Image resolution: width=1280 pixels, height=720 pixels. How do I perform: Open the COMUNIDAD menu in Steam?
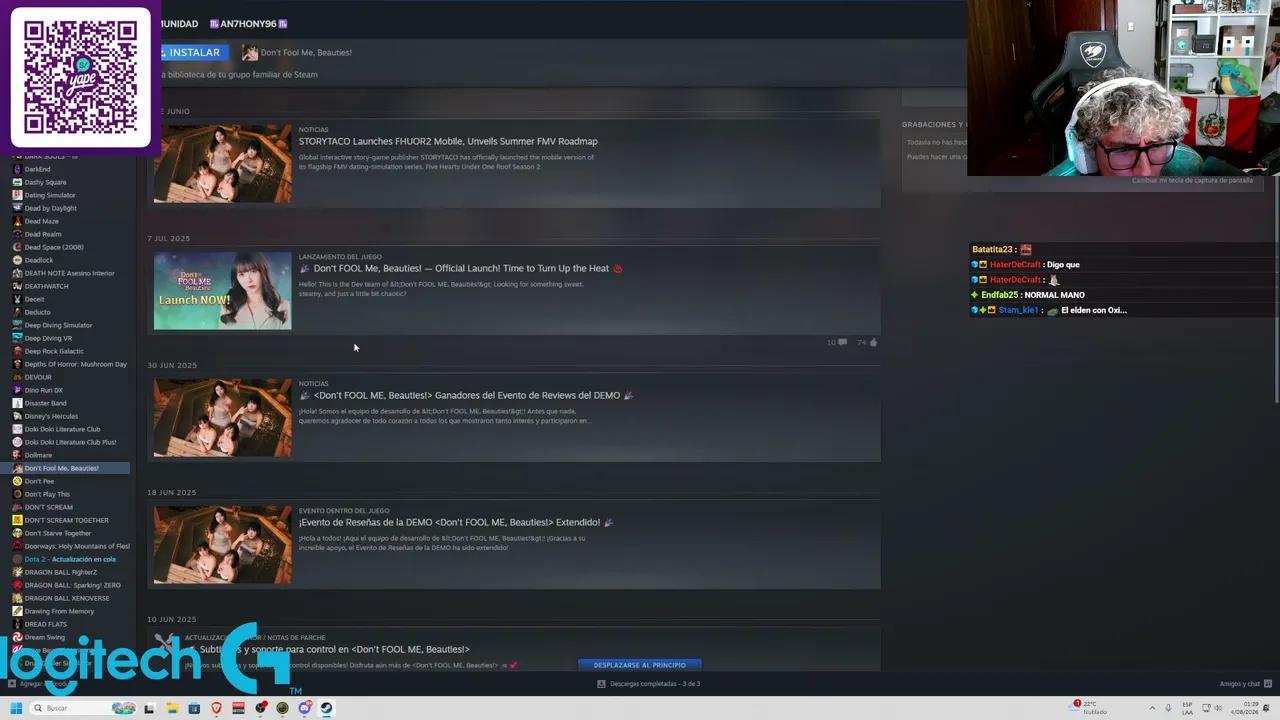coord(178,23)
